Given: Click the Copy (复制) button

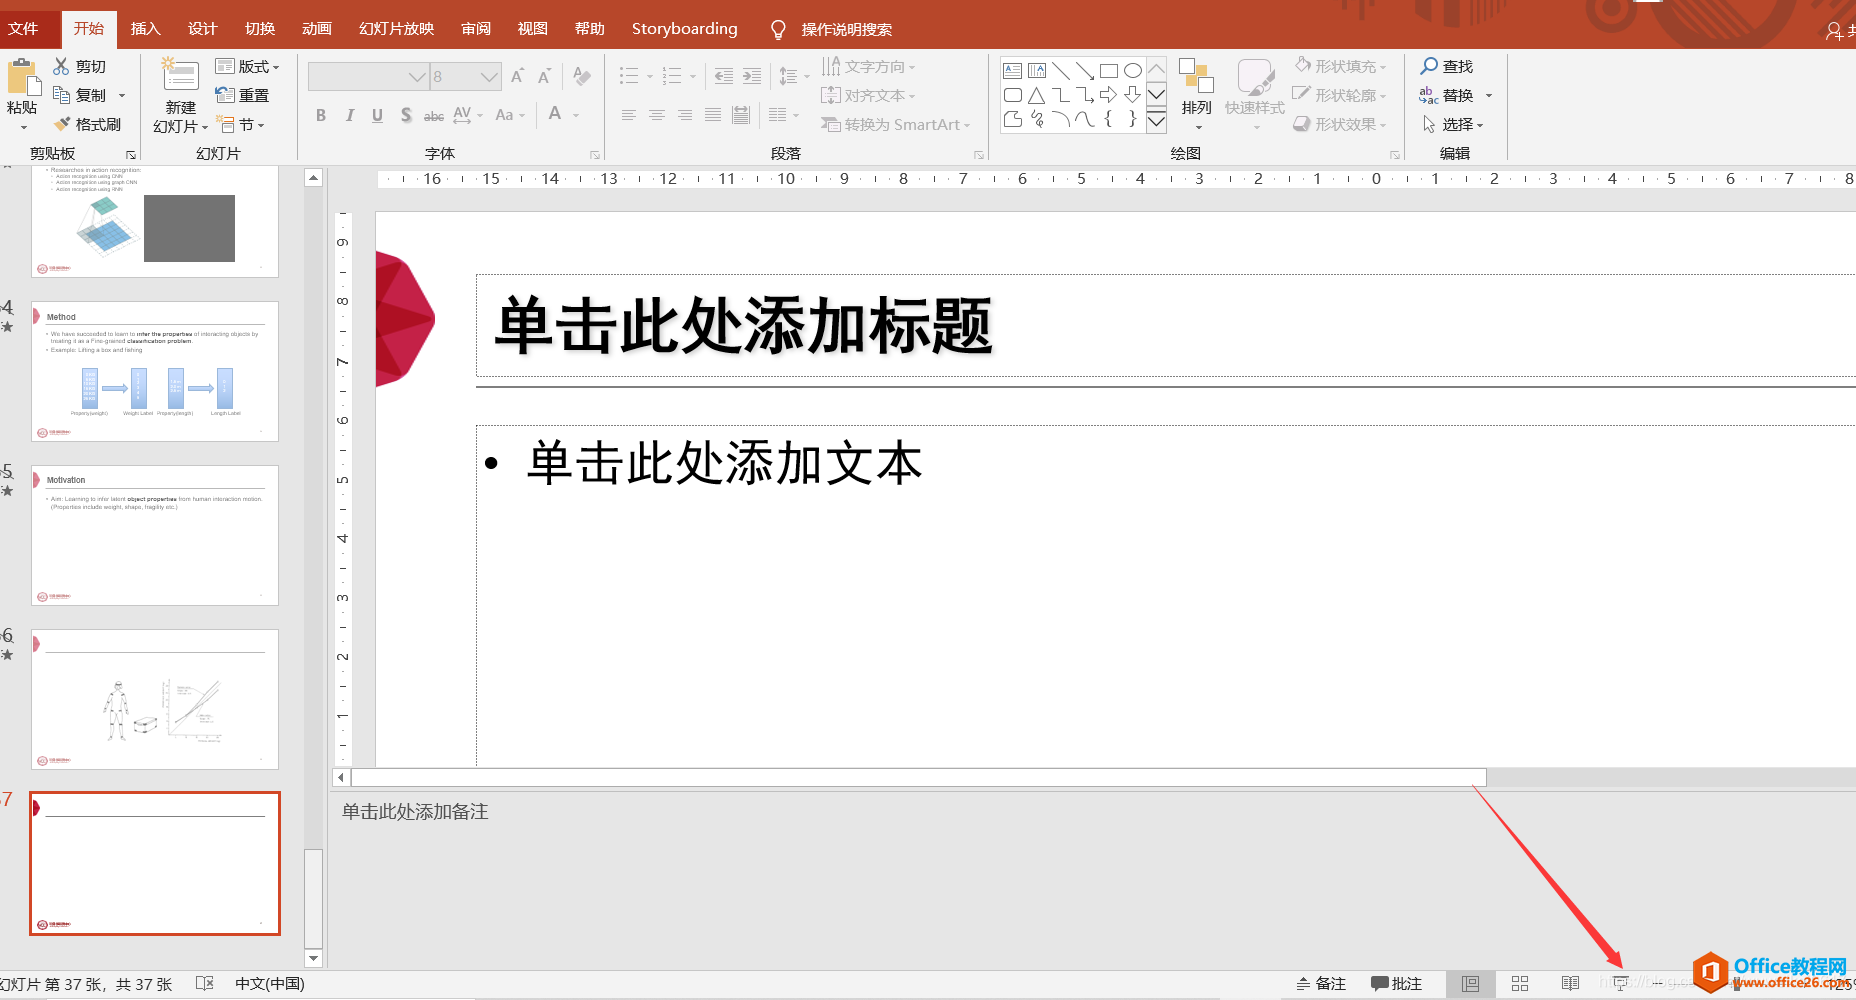Looking at the screenshot, I should 80,95.
